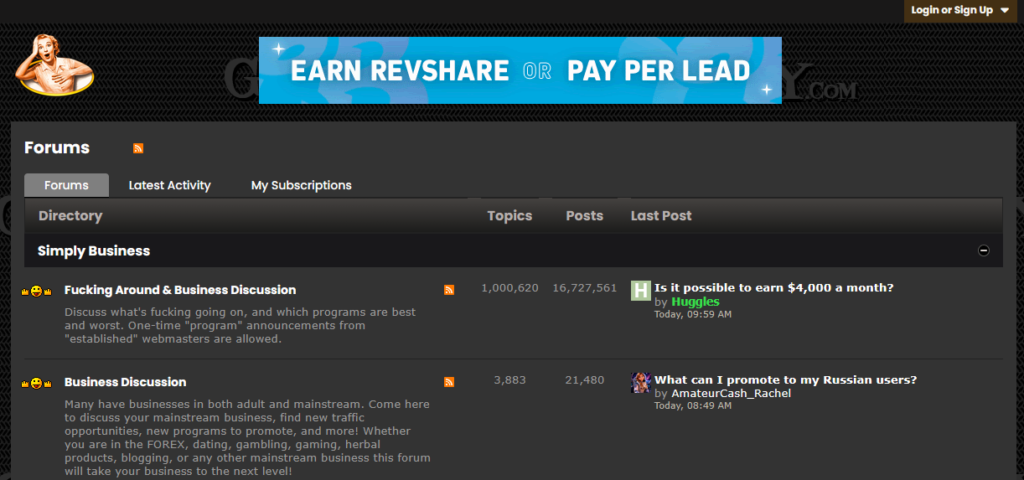The image size is (1024, 480).
Task: View the Huggles user profile
Action: 696,302
